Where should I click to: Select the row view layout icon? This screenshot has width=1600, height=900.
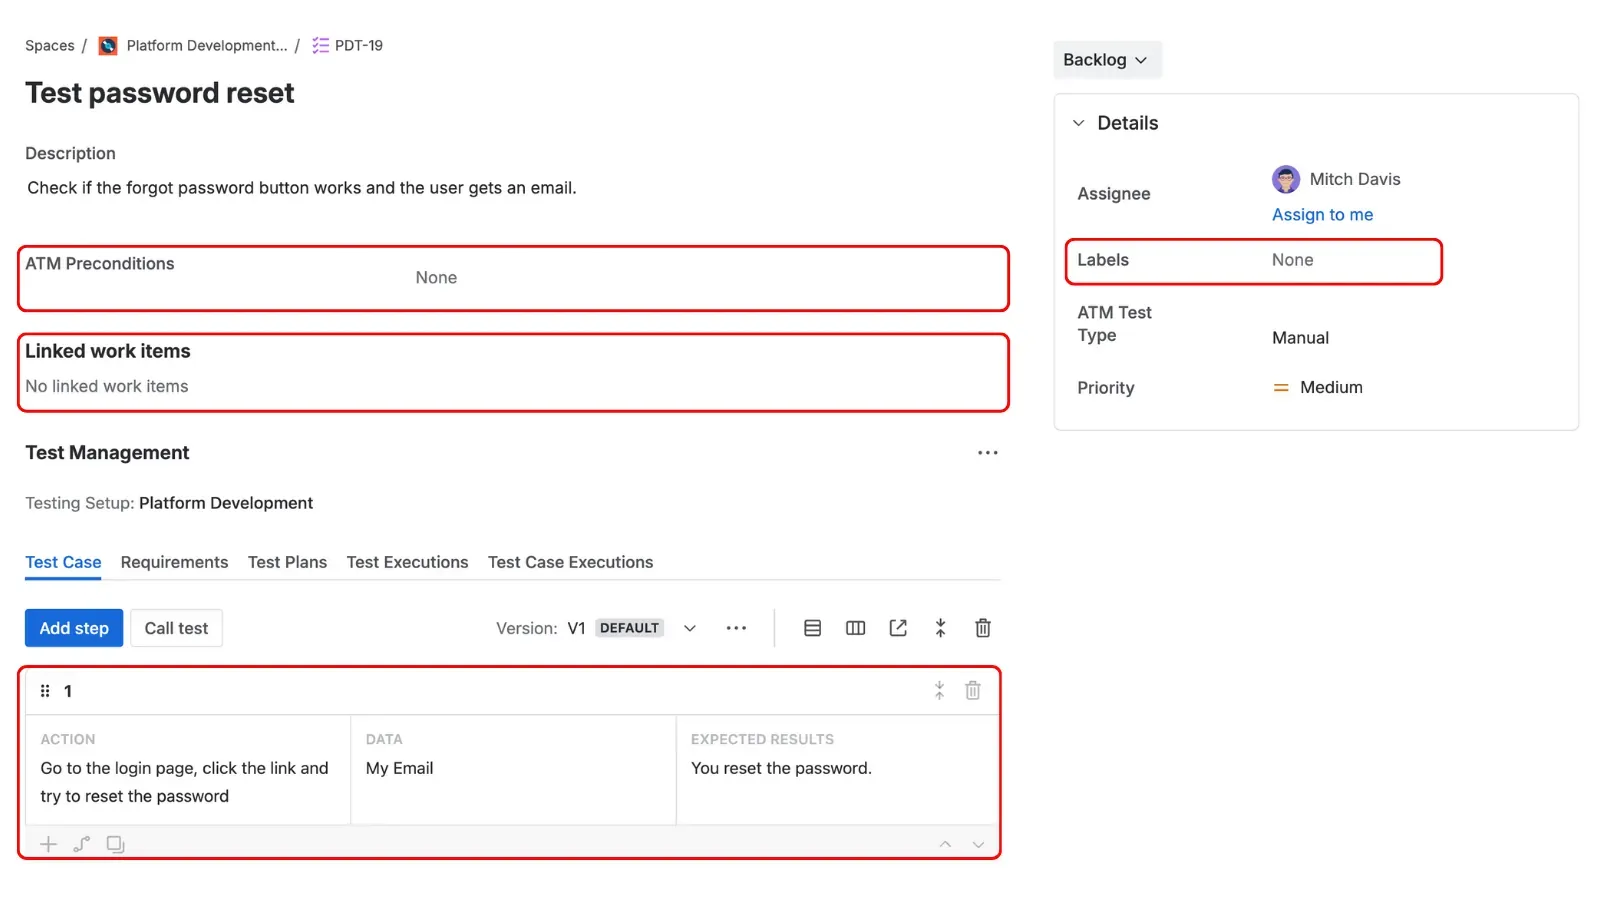[812, 627]
